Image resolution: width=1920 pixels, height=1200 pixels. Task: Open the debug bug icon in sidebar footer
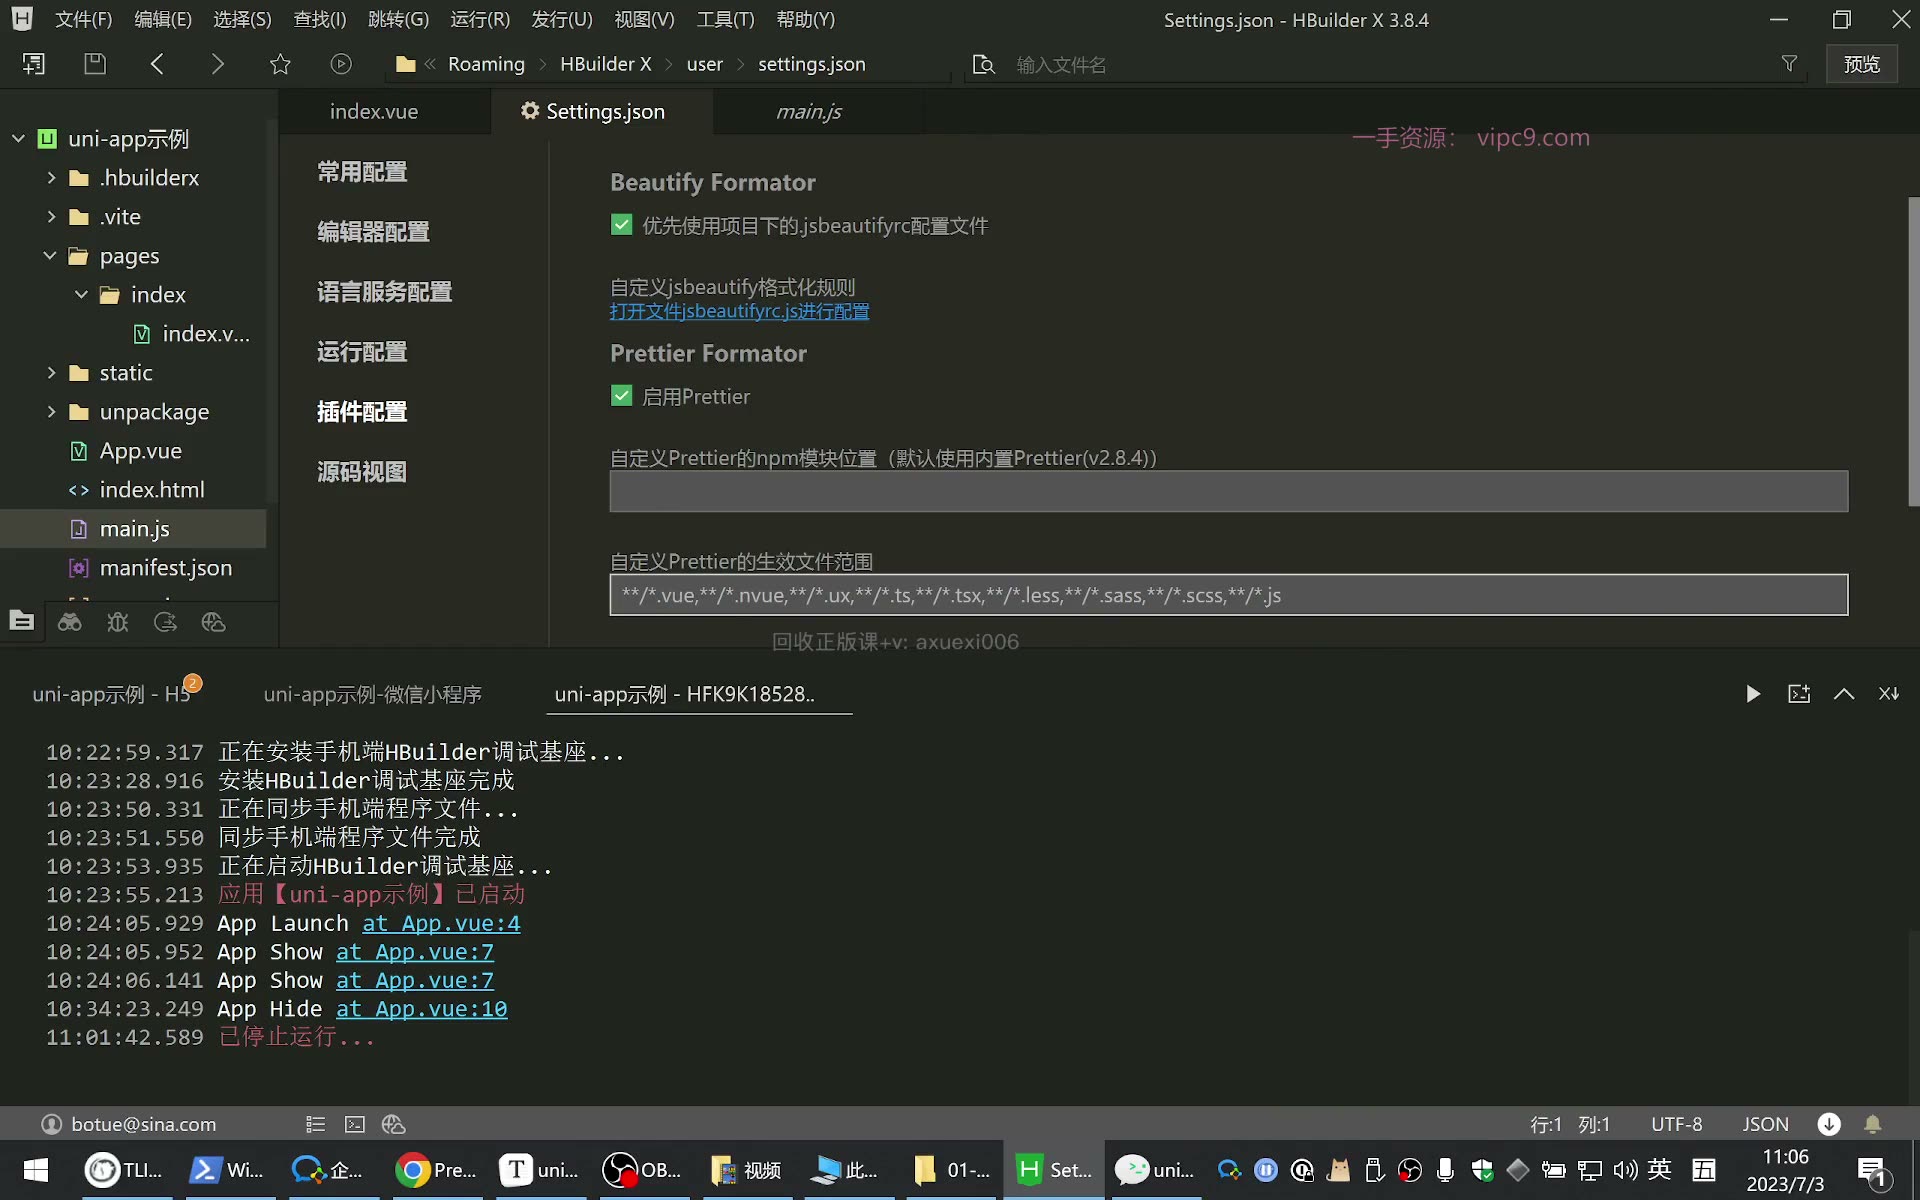coord(118,622)
